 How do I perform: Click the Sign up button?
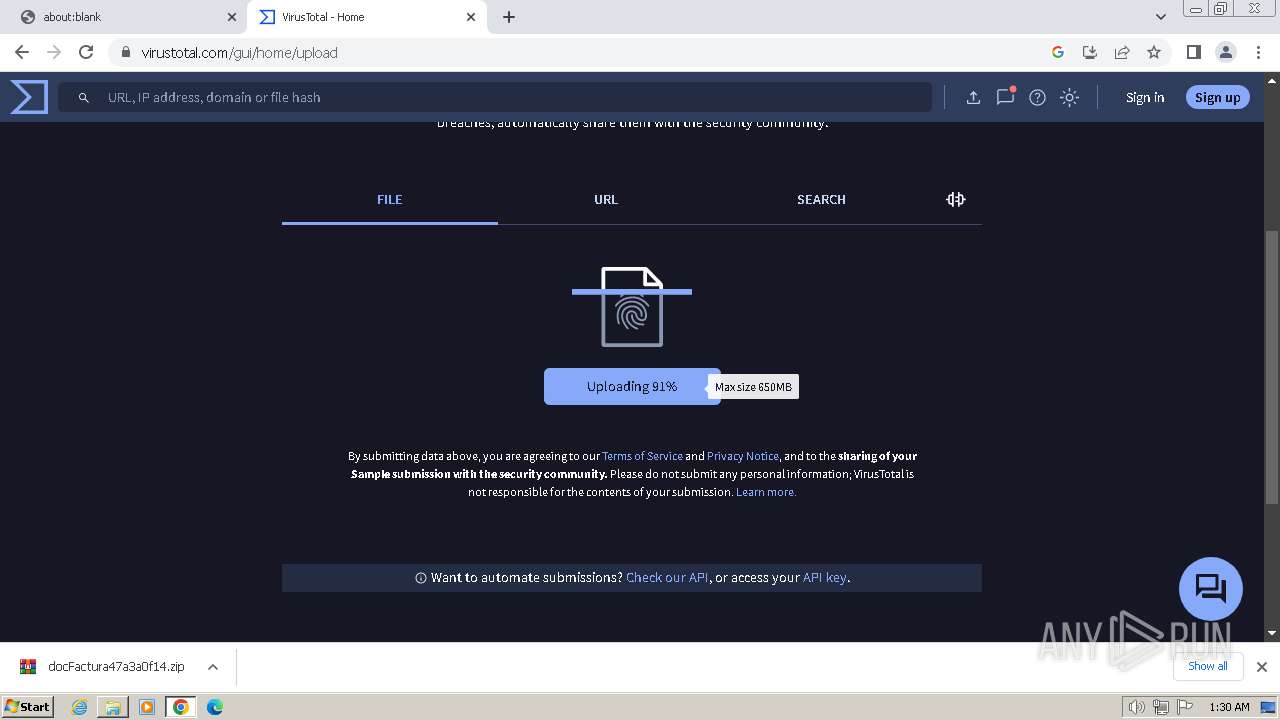[1217, 97]
